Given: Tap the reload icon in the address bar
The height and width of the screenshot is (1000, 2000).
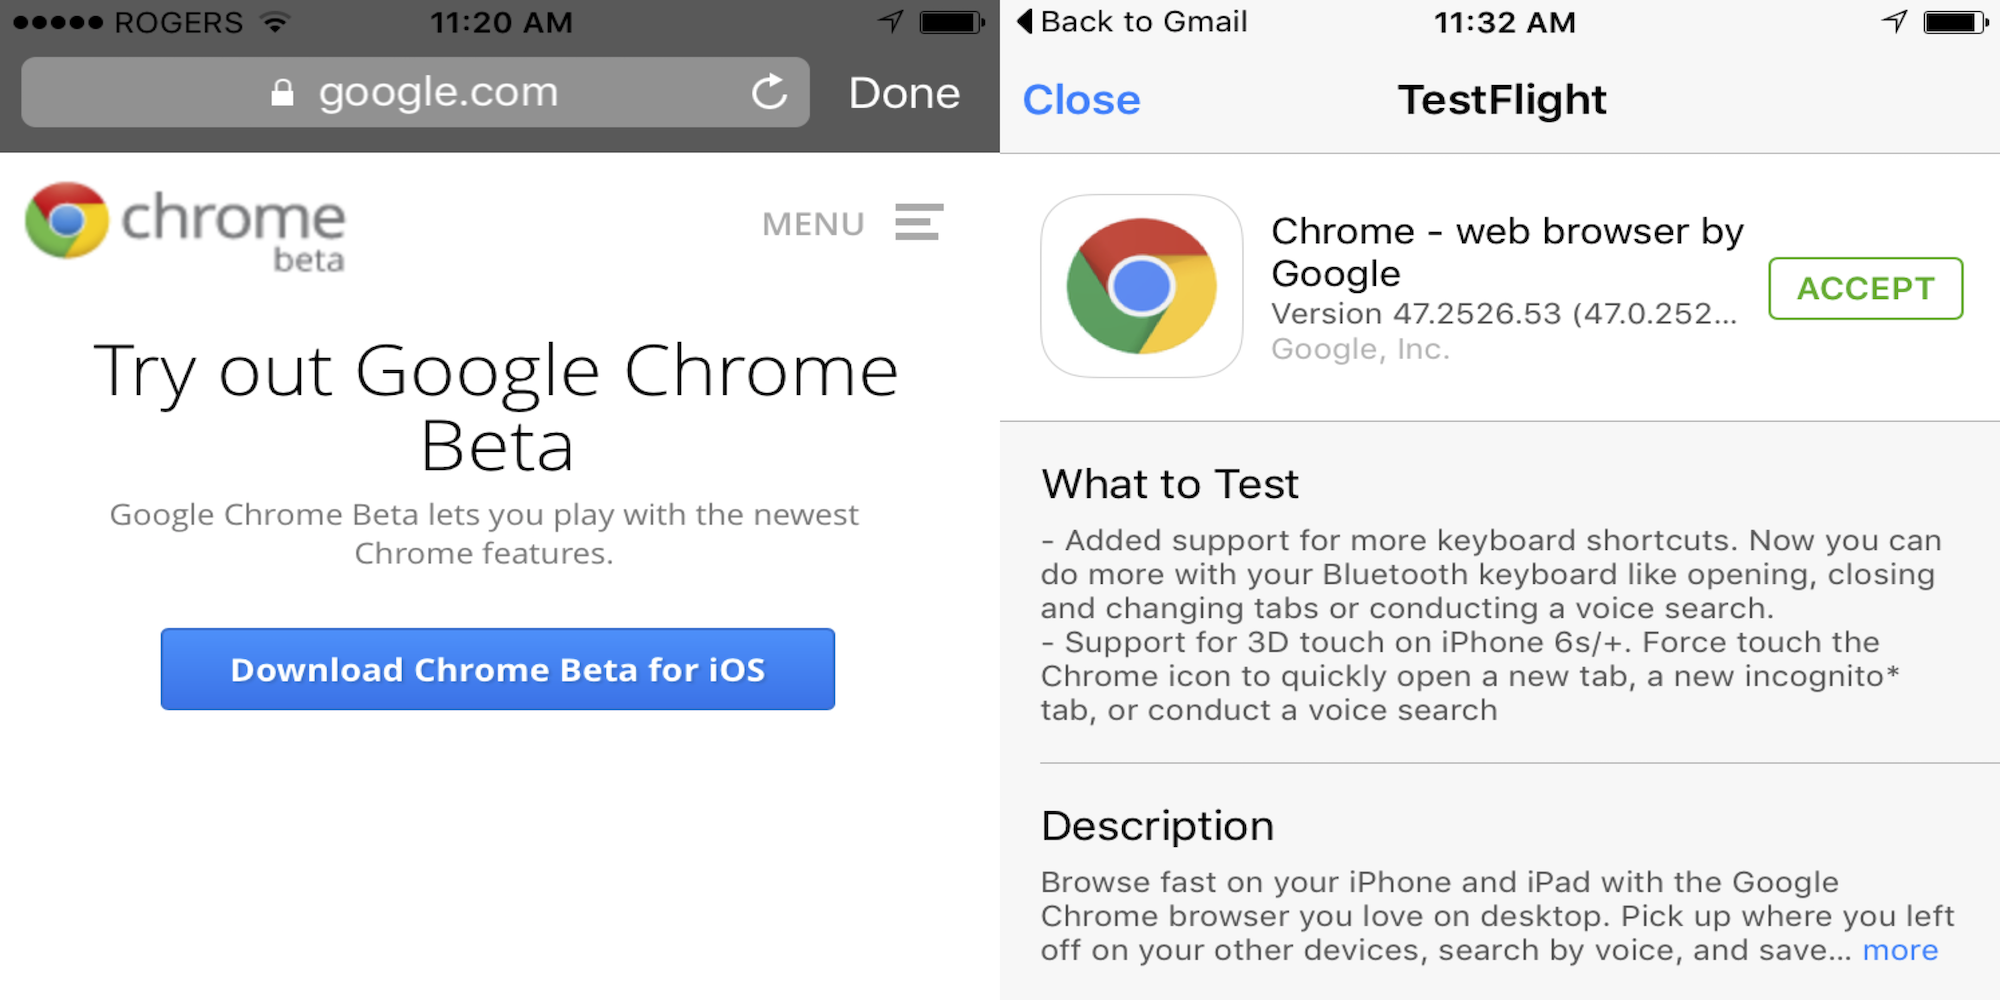Looking at the screenshot, I should coord(768,92).
